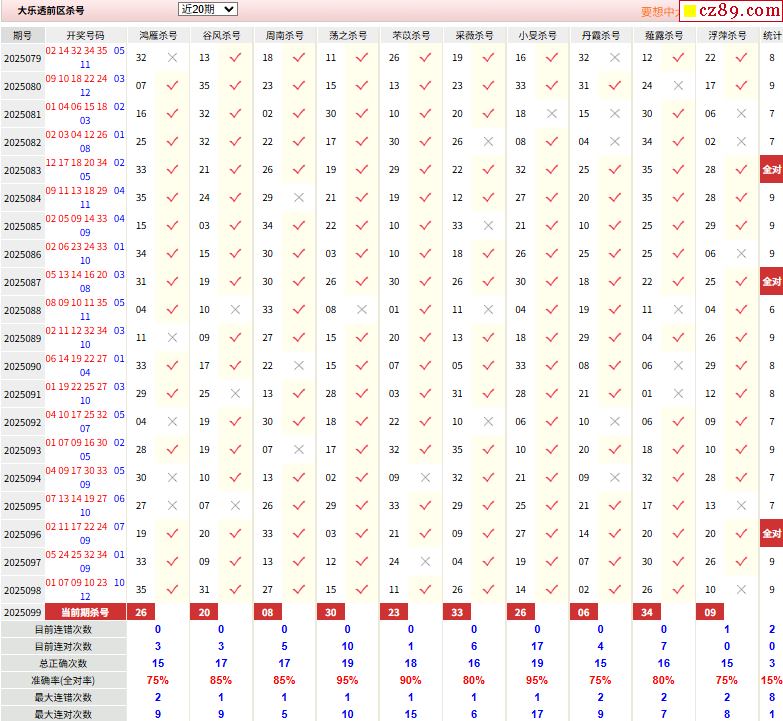This screenshot has width=783, height=721.
Task: Click the 鸿雁杀号 column header
Action: 158,35
